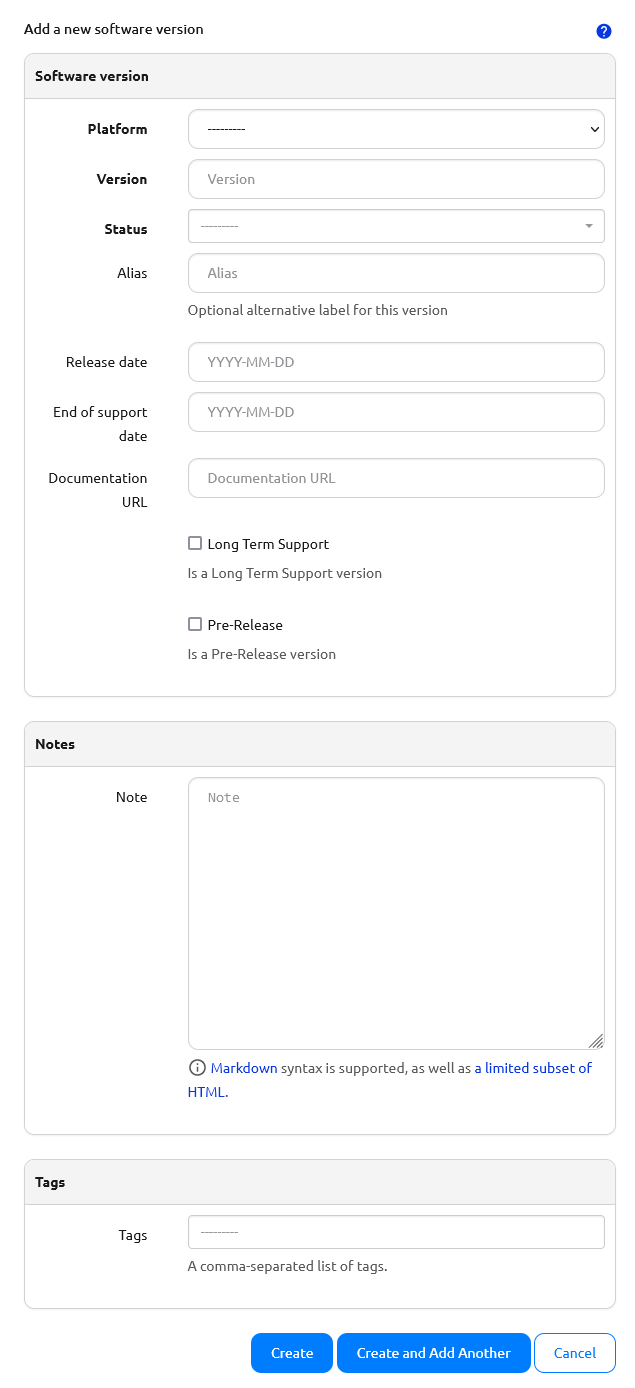Check the Pre-Release checkbox

point(195,624)
